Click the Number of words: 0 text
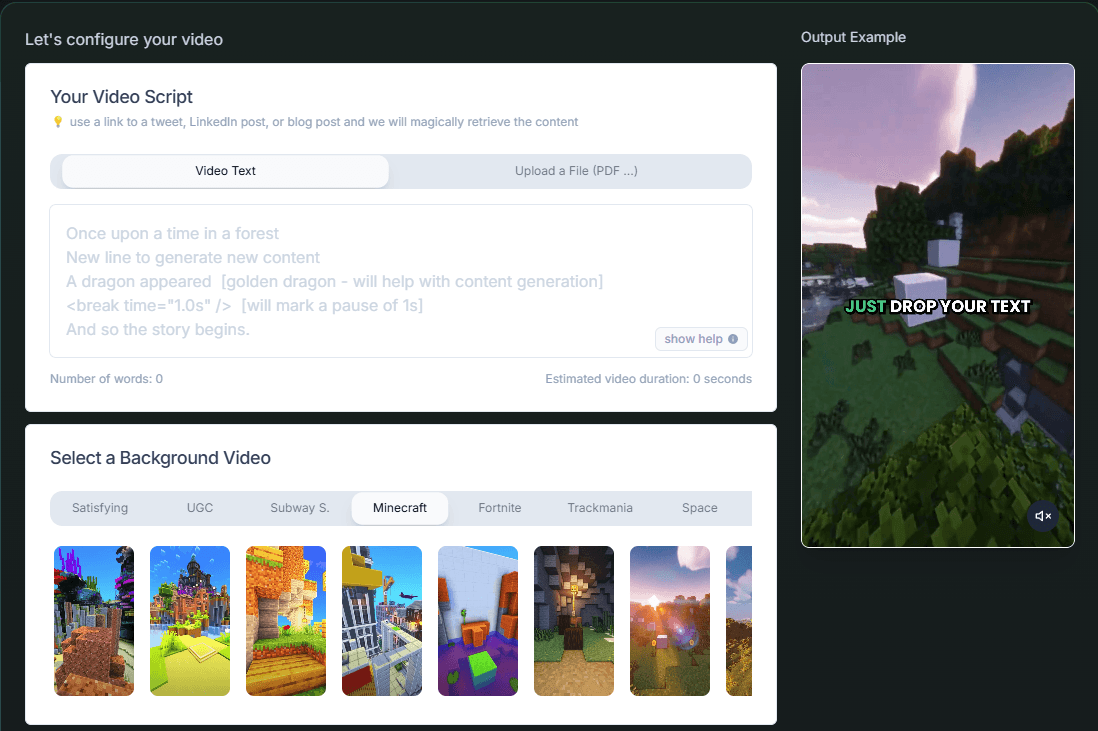1098x731 pixels. pos(106,379)
